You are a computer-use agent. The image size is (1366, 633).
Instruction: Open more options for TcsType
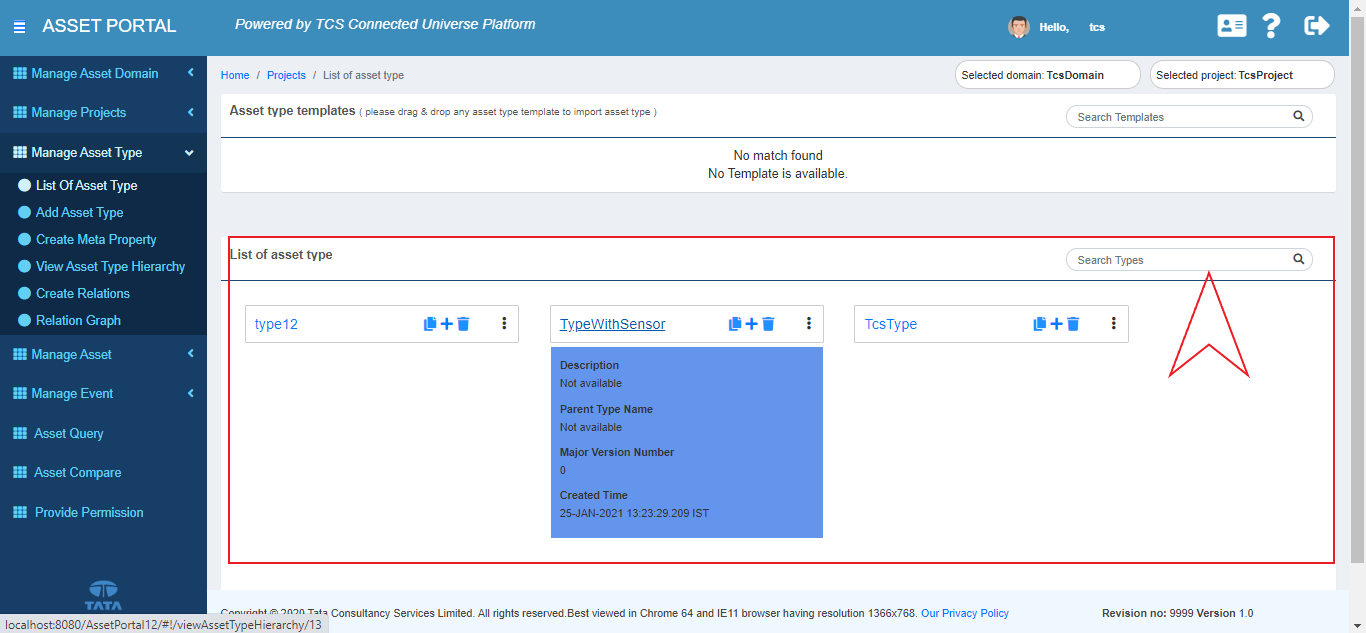1114,323
